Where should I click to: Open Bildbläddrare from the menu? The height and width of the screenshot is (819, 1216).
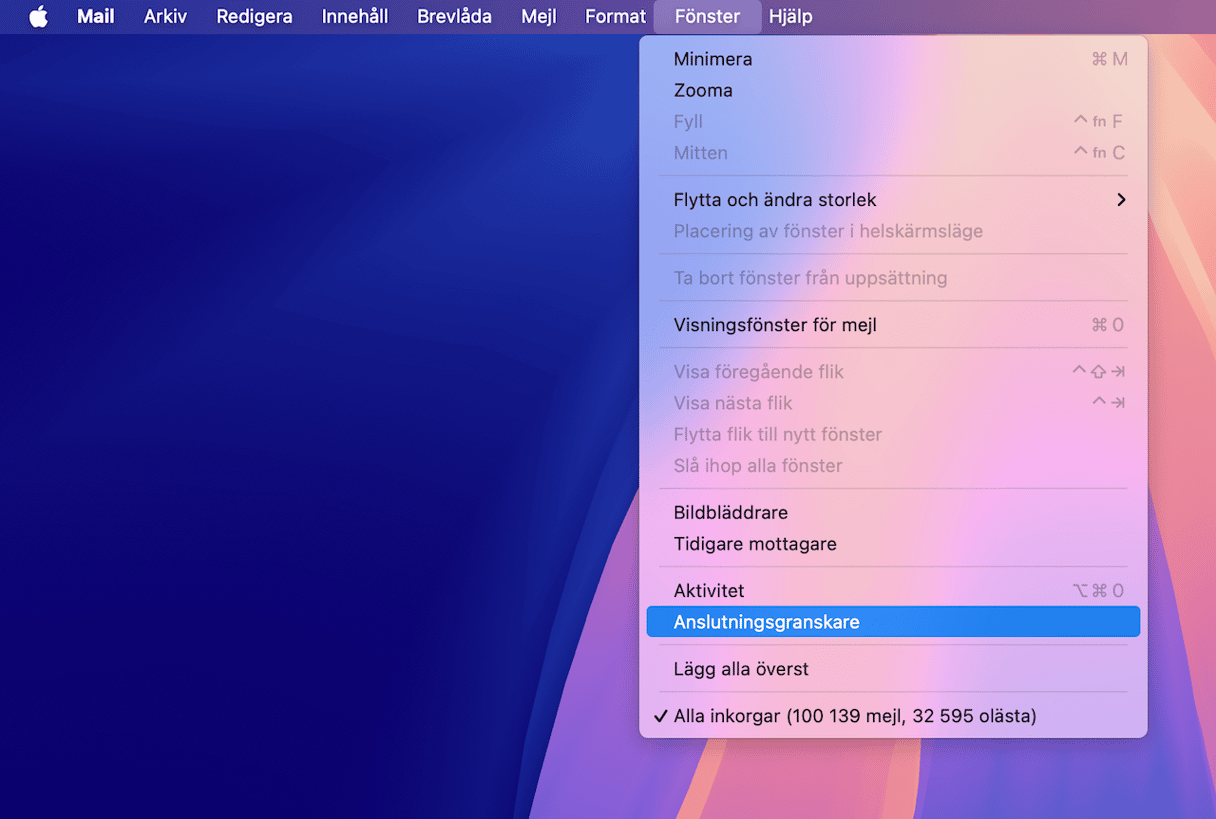tap(893, 513)
